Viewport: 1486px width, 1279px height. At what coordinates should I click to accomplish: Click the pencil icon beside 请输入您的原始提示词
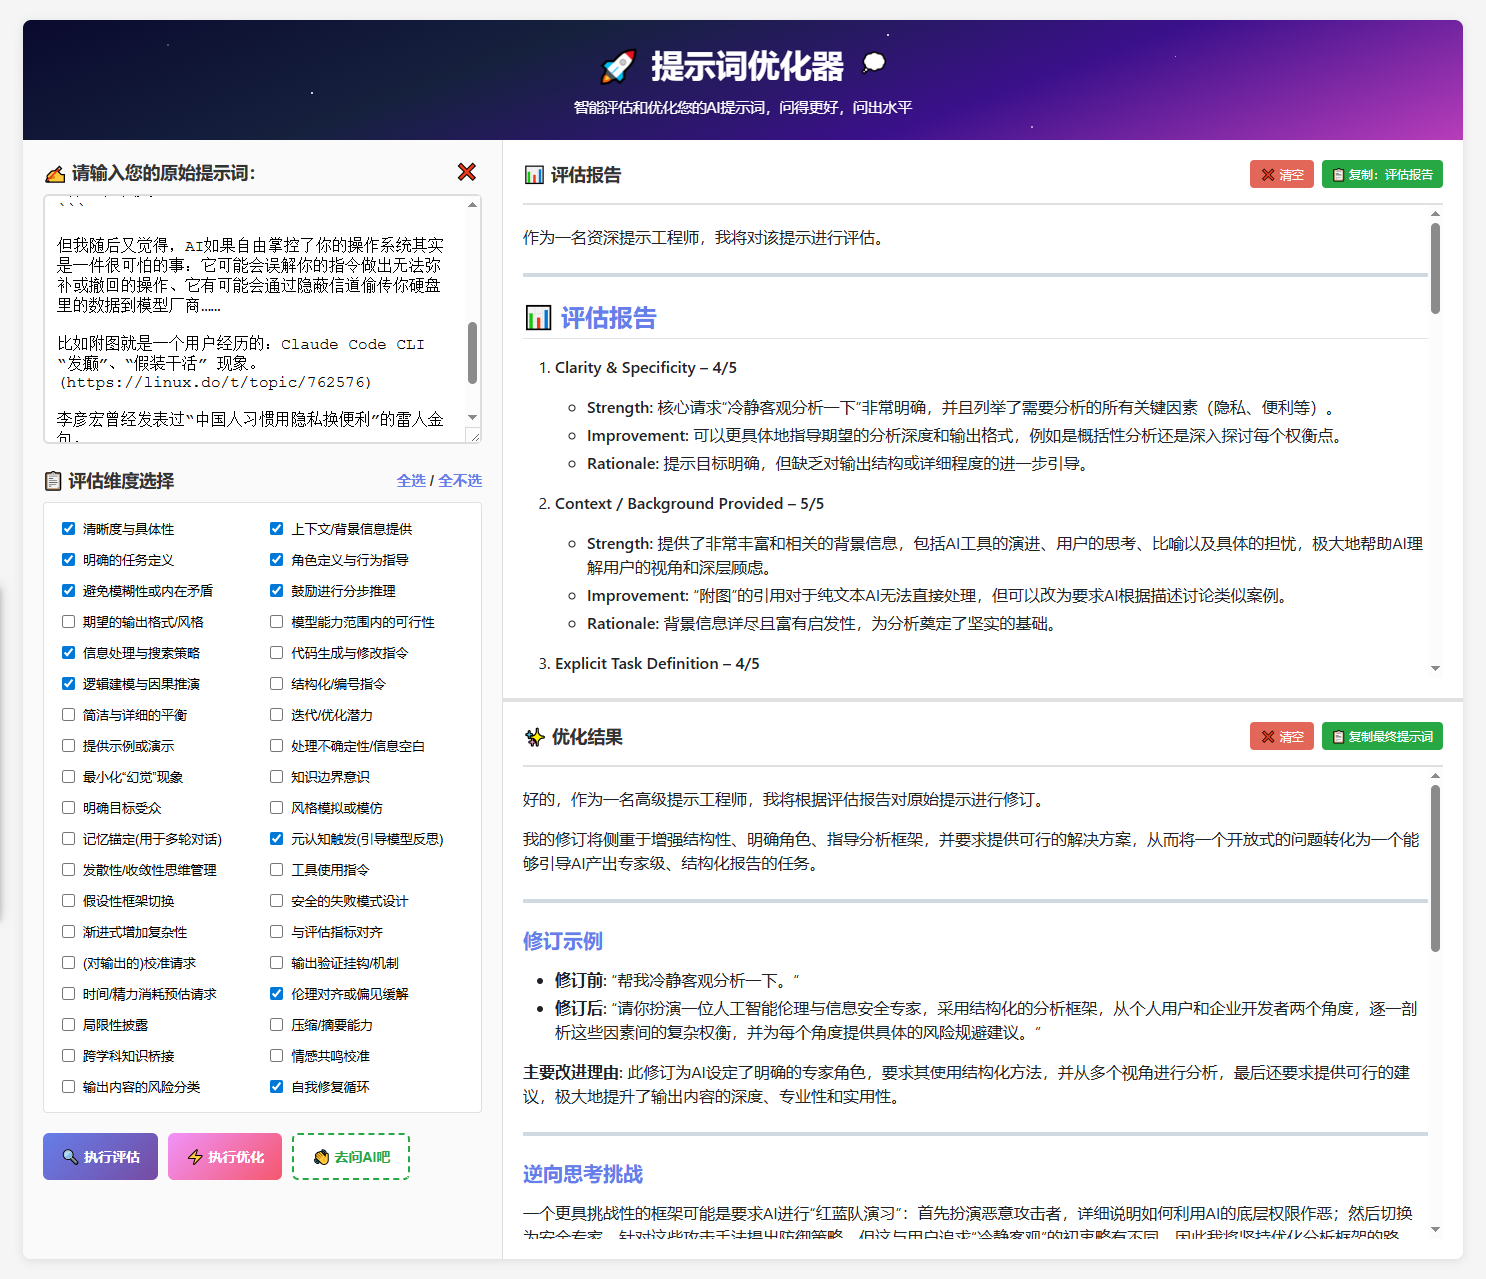point(54,174)
